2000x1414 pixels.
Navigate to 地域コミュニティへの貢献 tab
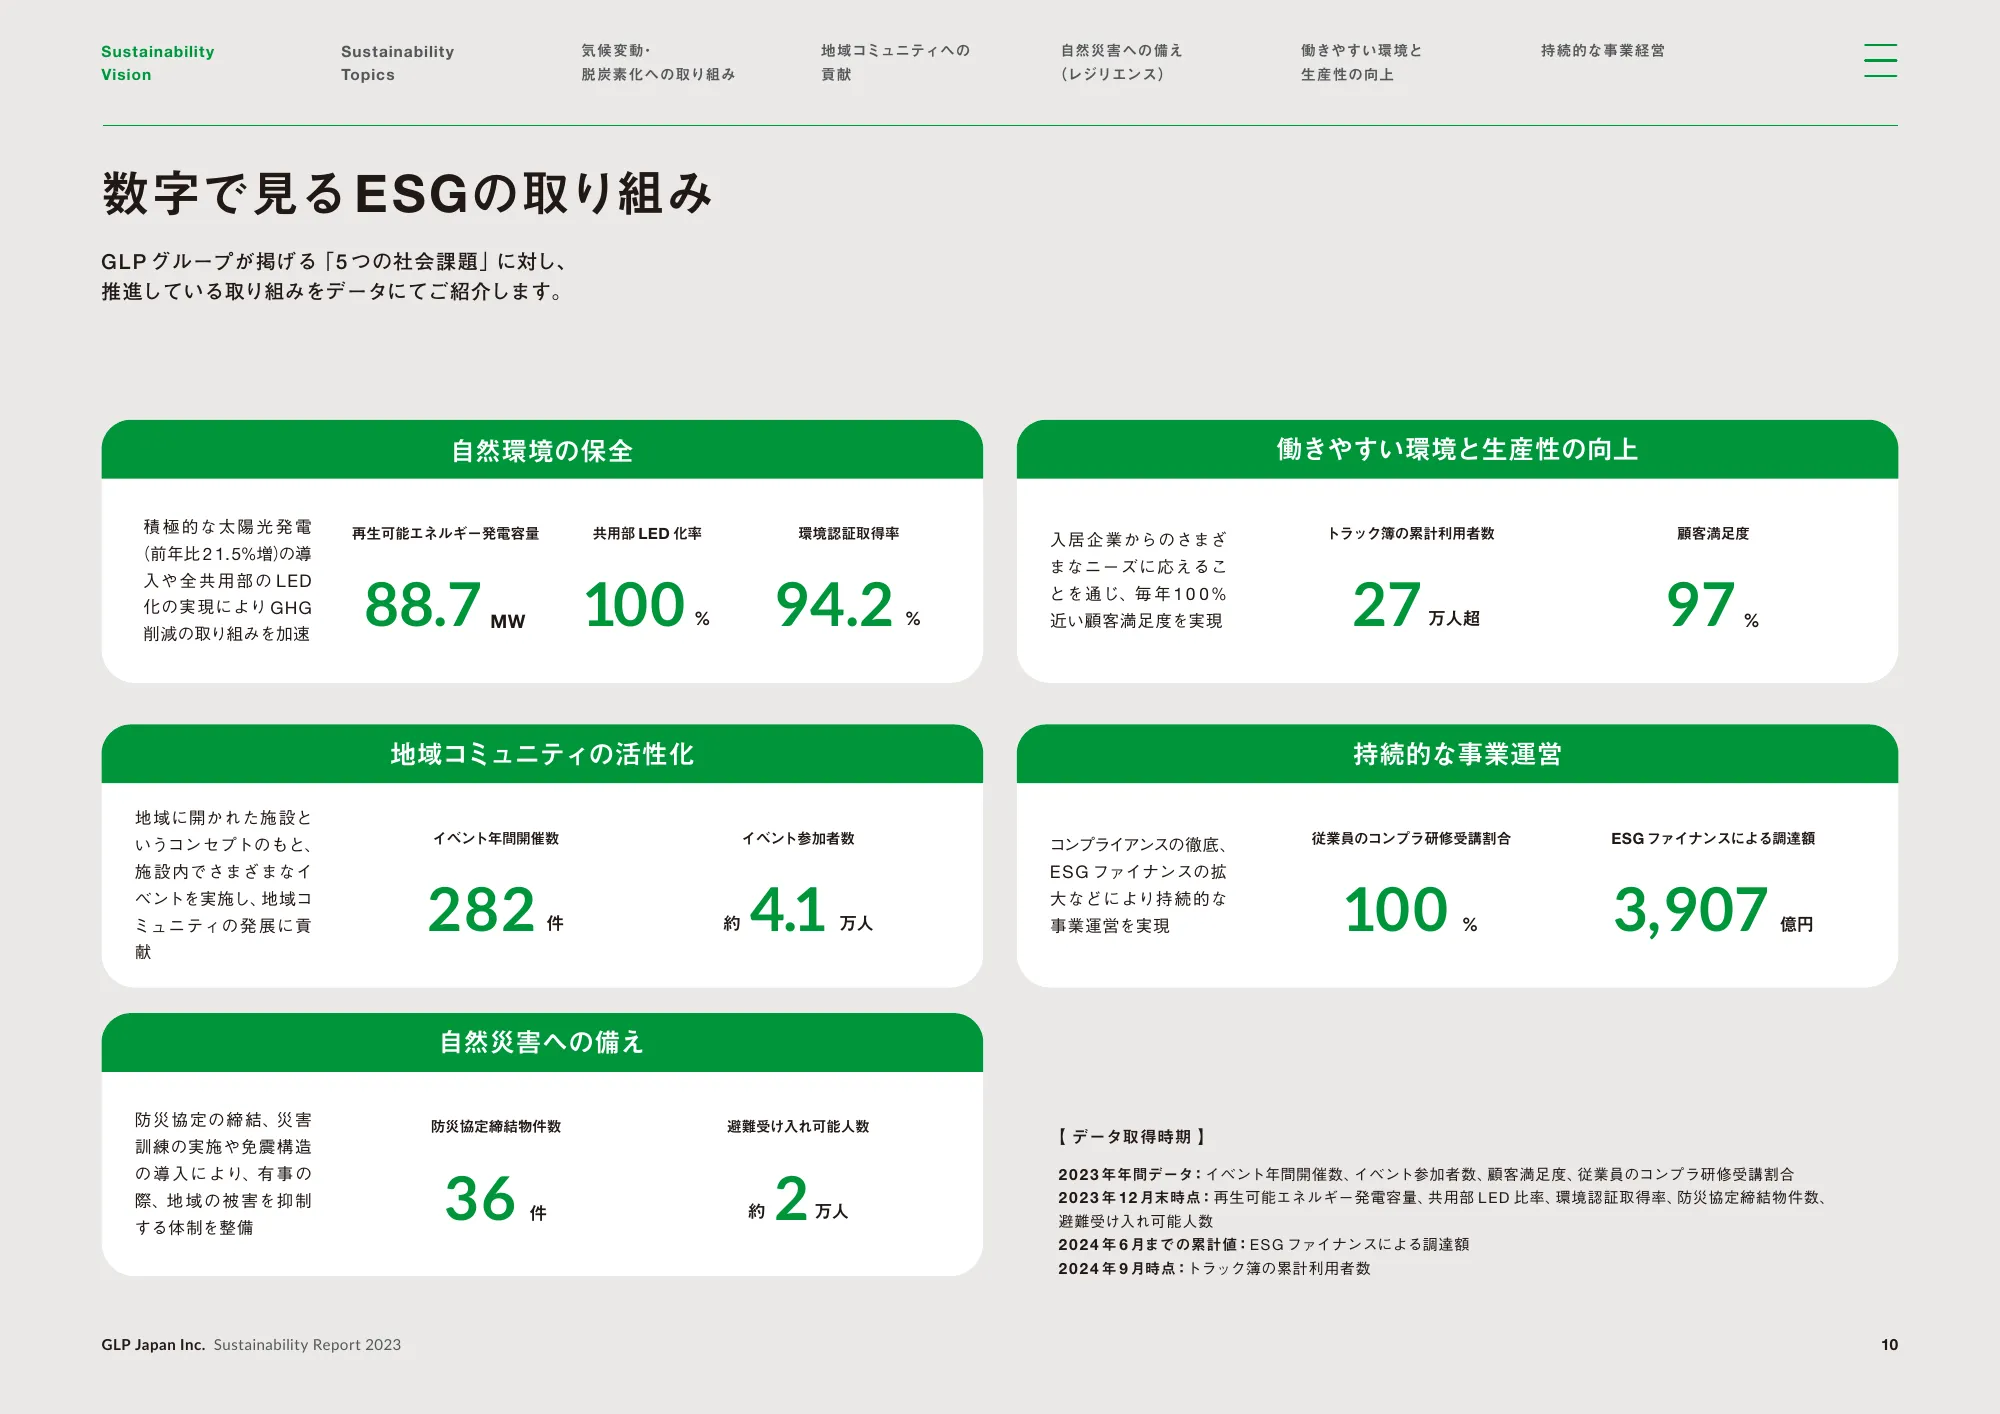tap(895, 63)
